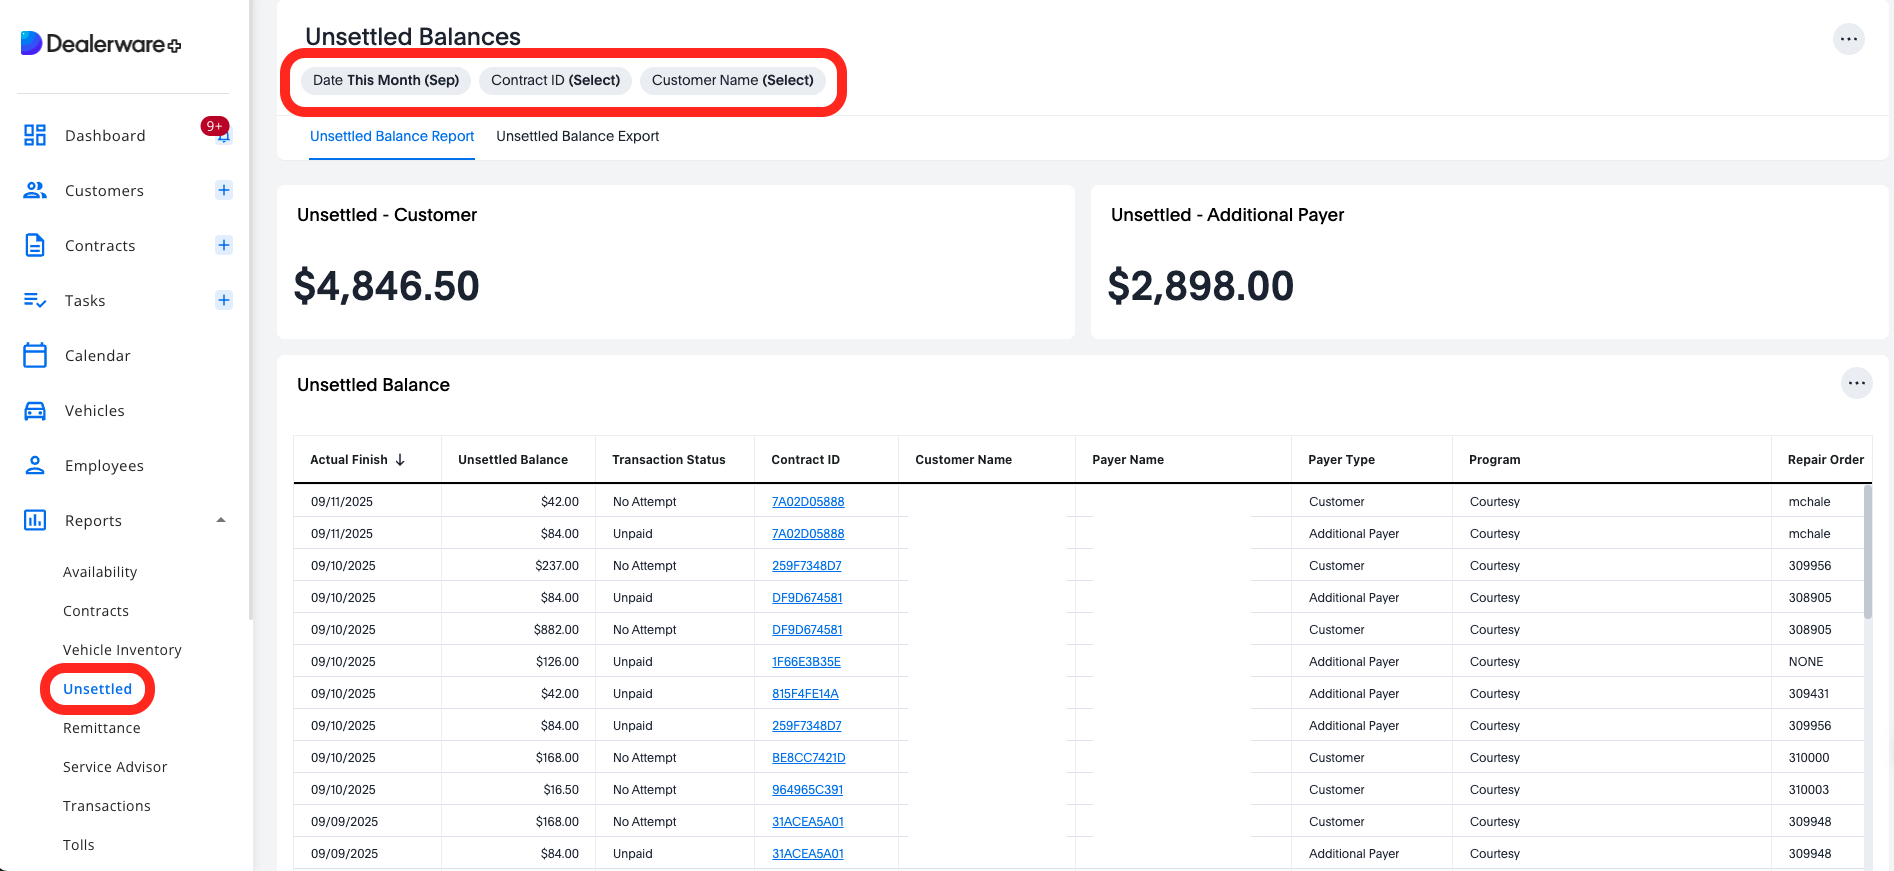Open the Customer Name filter dropdown
The height and width of the screenshot is (871, 1894).
[x=732, y=80]
